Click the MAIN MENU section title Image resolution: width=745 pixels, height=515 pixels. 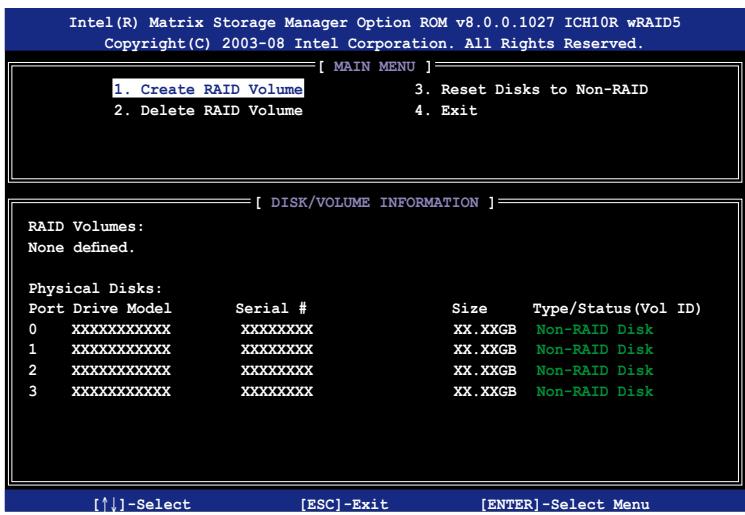(374, 66)
